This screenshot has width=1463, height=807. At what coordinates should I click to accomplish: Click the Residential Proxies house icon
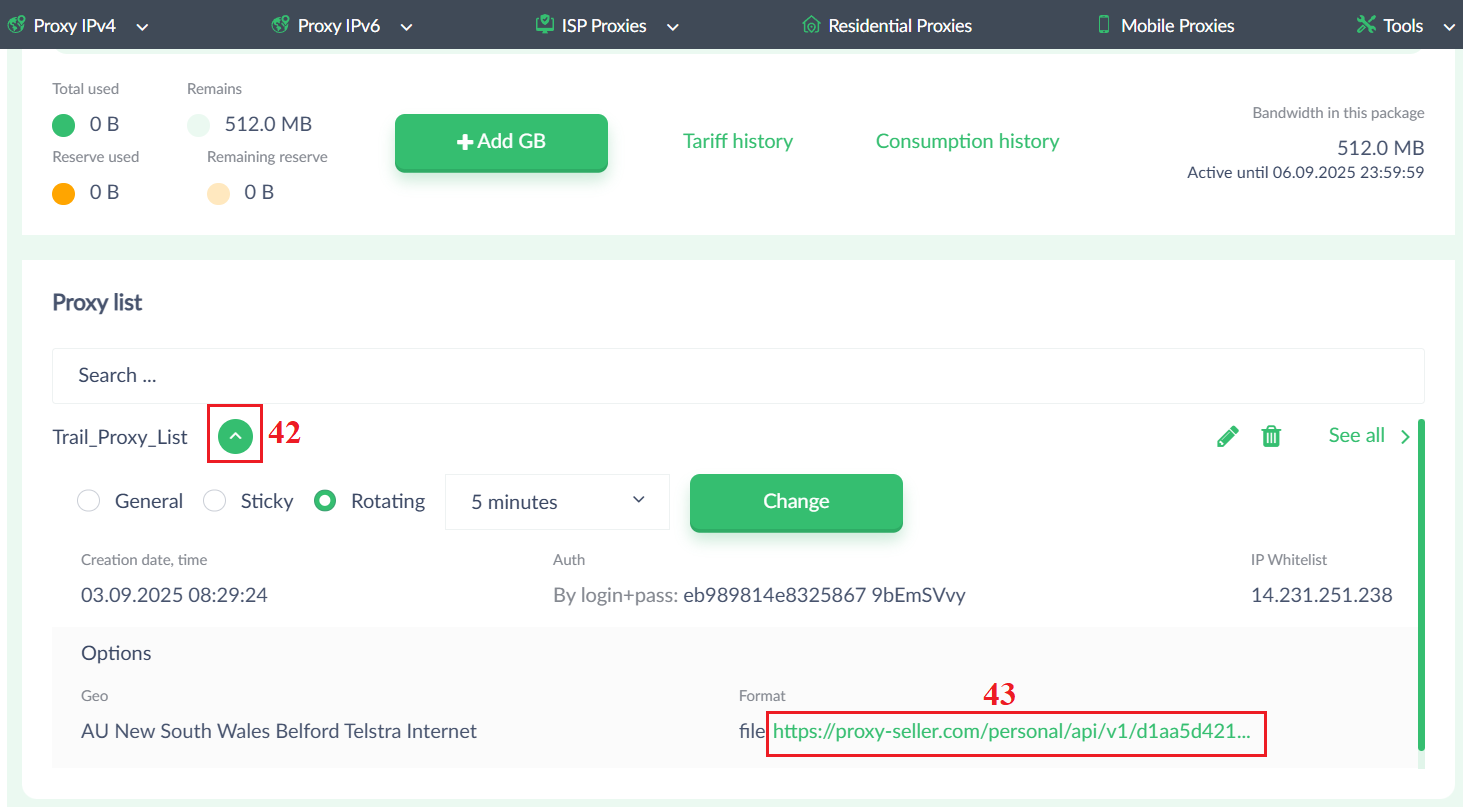[811, 25]
